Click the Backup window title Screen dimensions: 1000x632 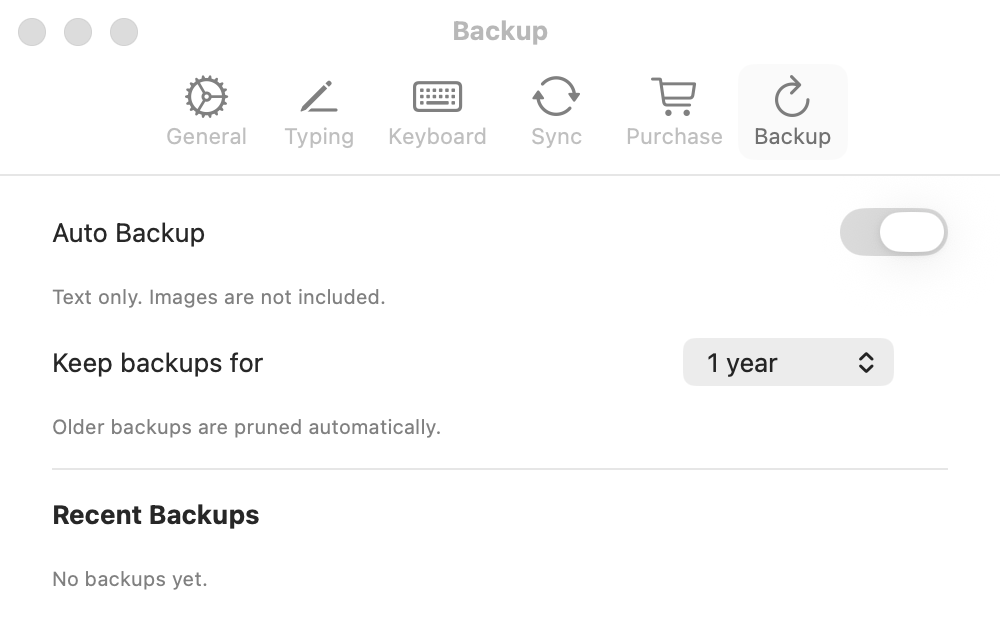(500, 31)
